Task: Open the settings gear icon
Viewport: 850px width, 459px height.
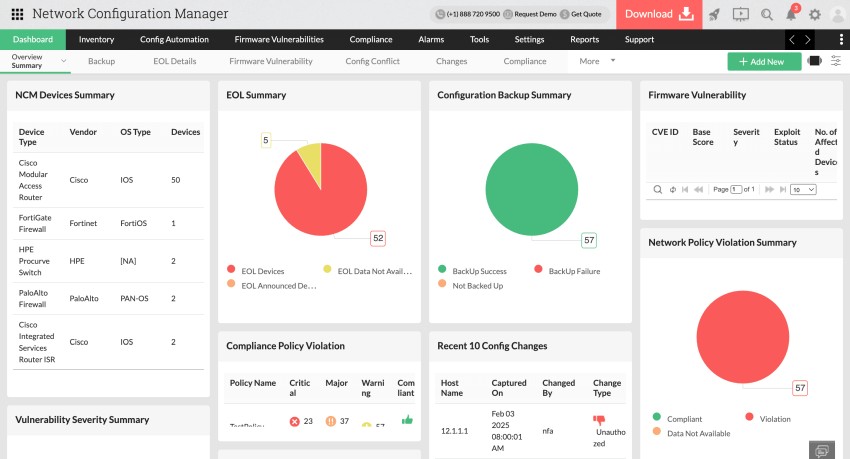Action: click(x=815, y=15)
